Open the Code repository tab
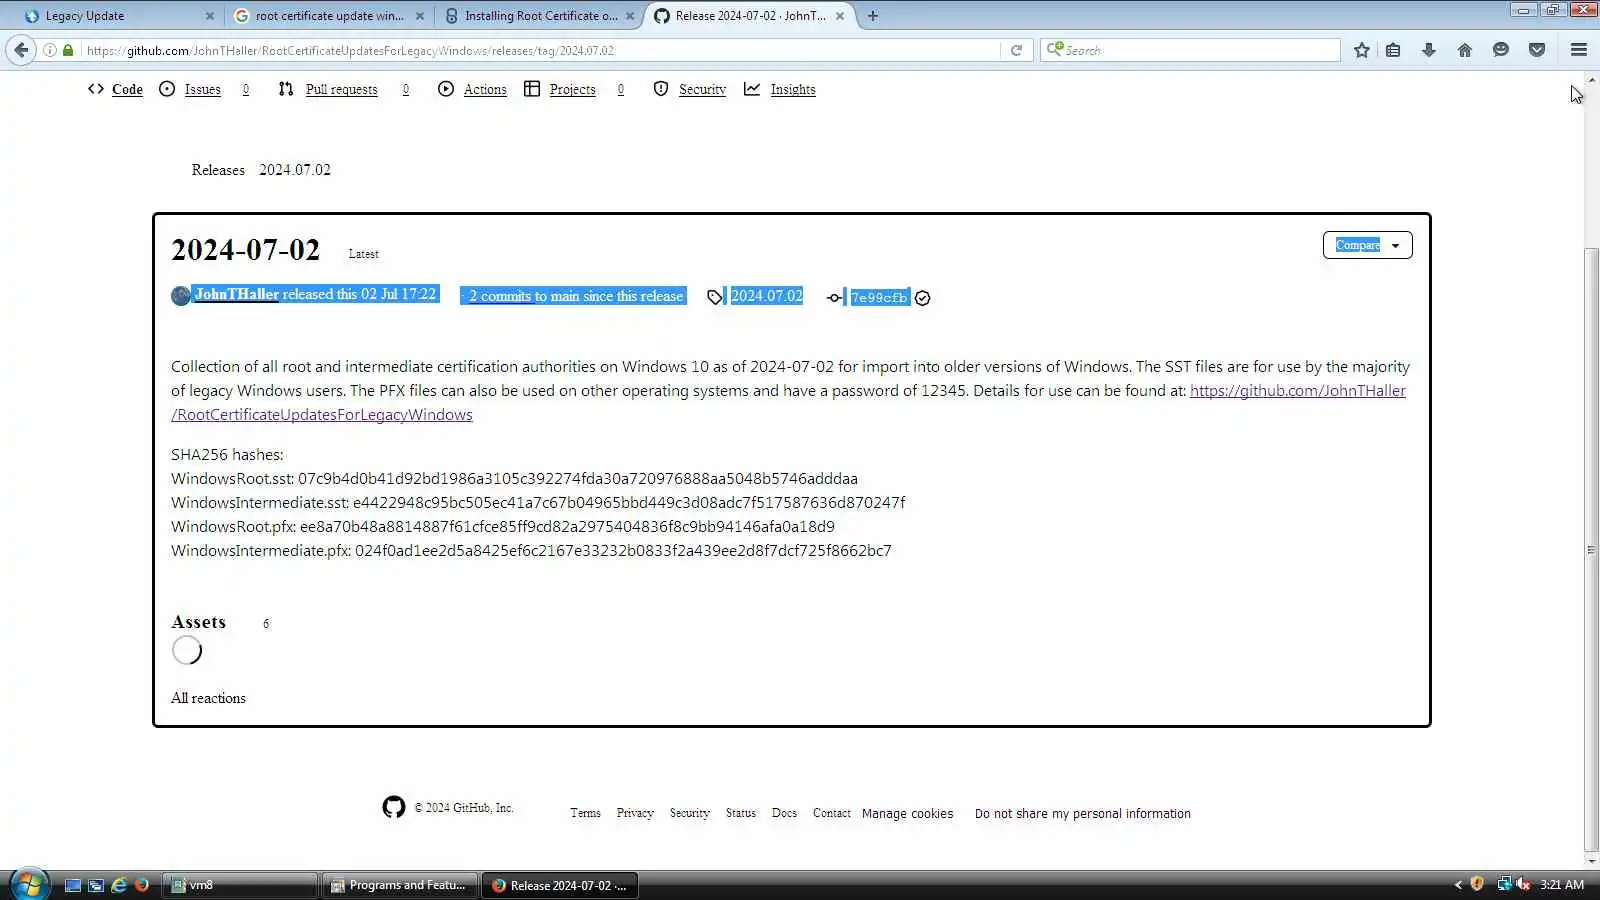The image size is (1600, 900). pyautogui.click(x=115, y=89)
